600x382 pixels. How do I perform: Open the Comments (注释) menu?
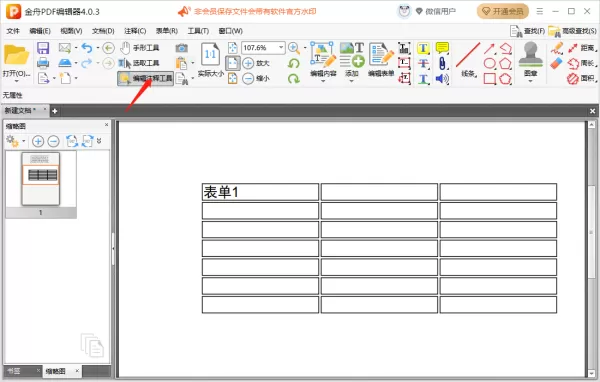tap(135, 31)
